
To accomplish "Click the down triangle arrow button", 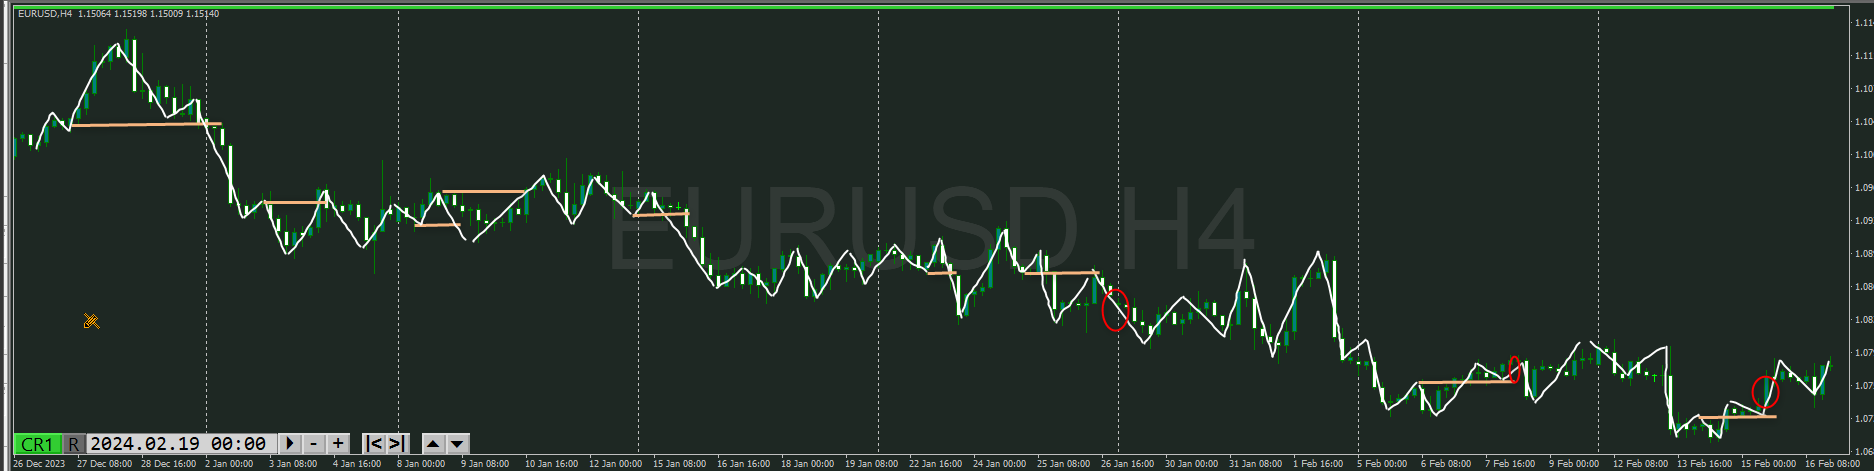I will [x=457, y=443].
